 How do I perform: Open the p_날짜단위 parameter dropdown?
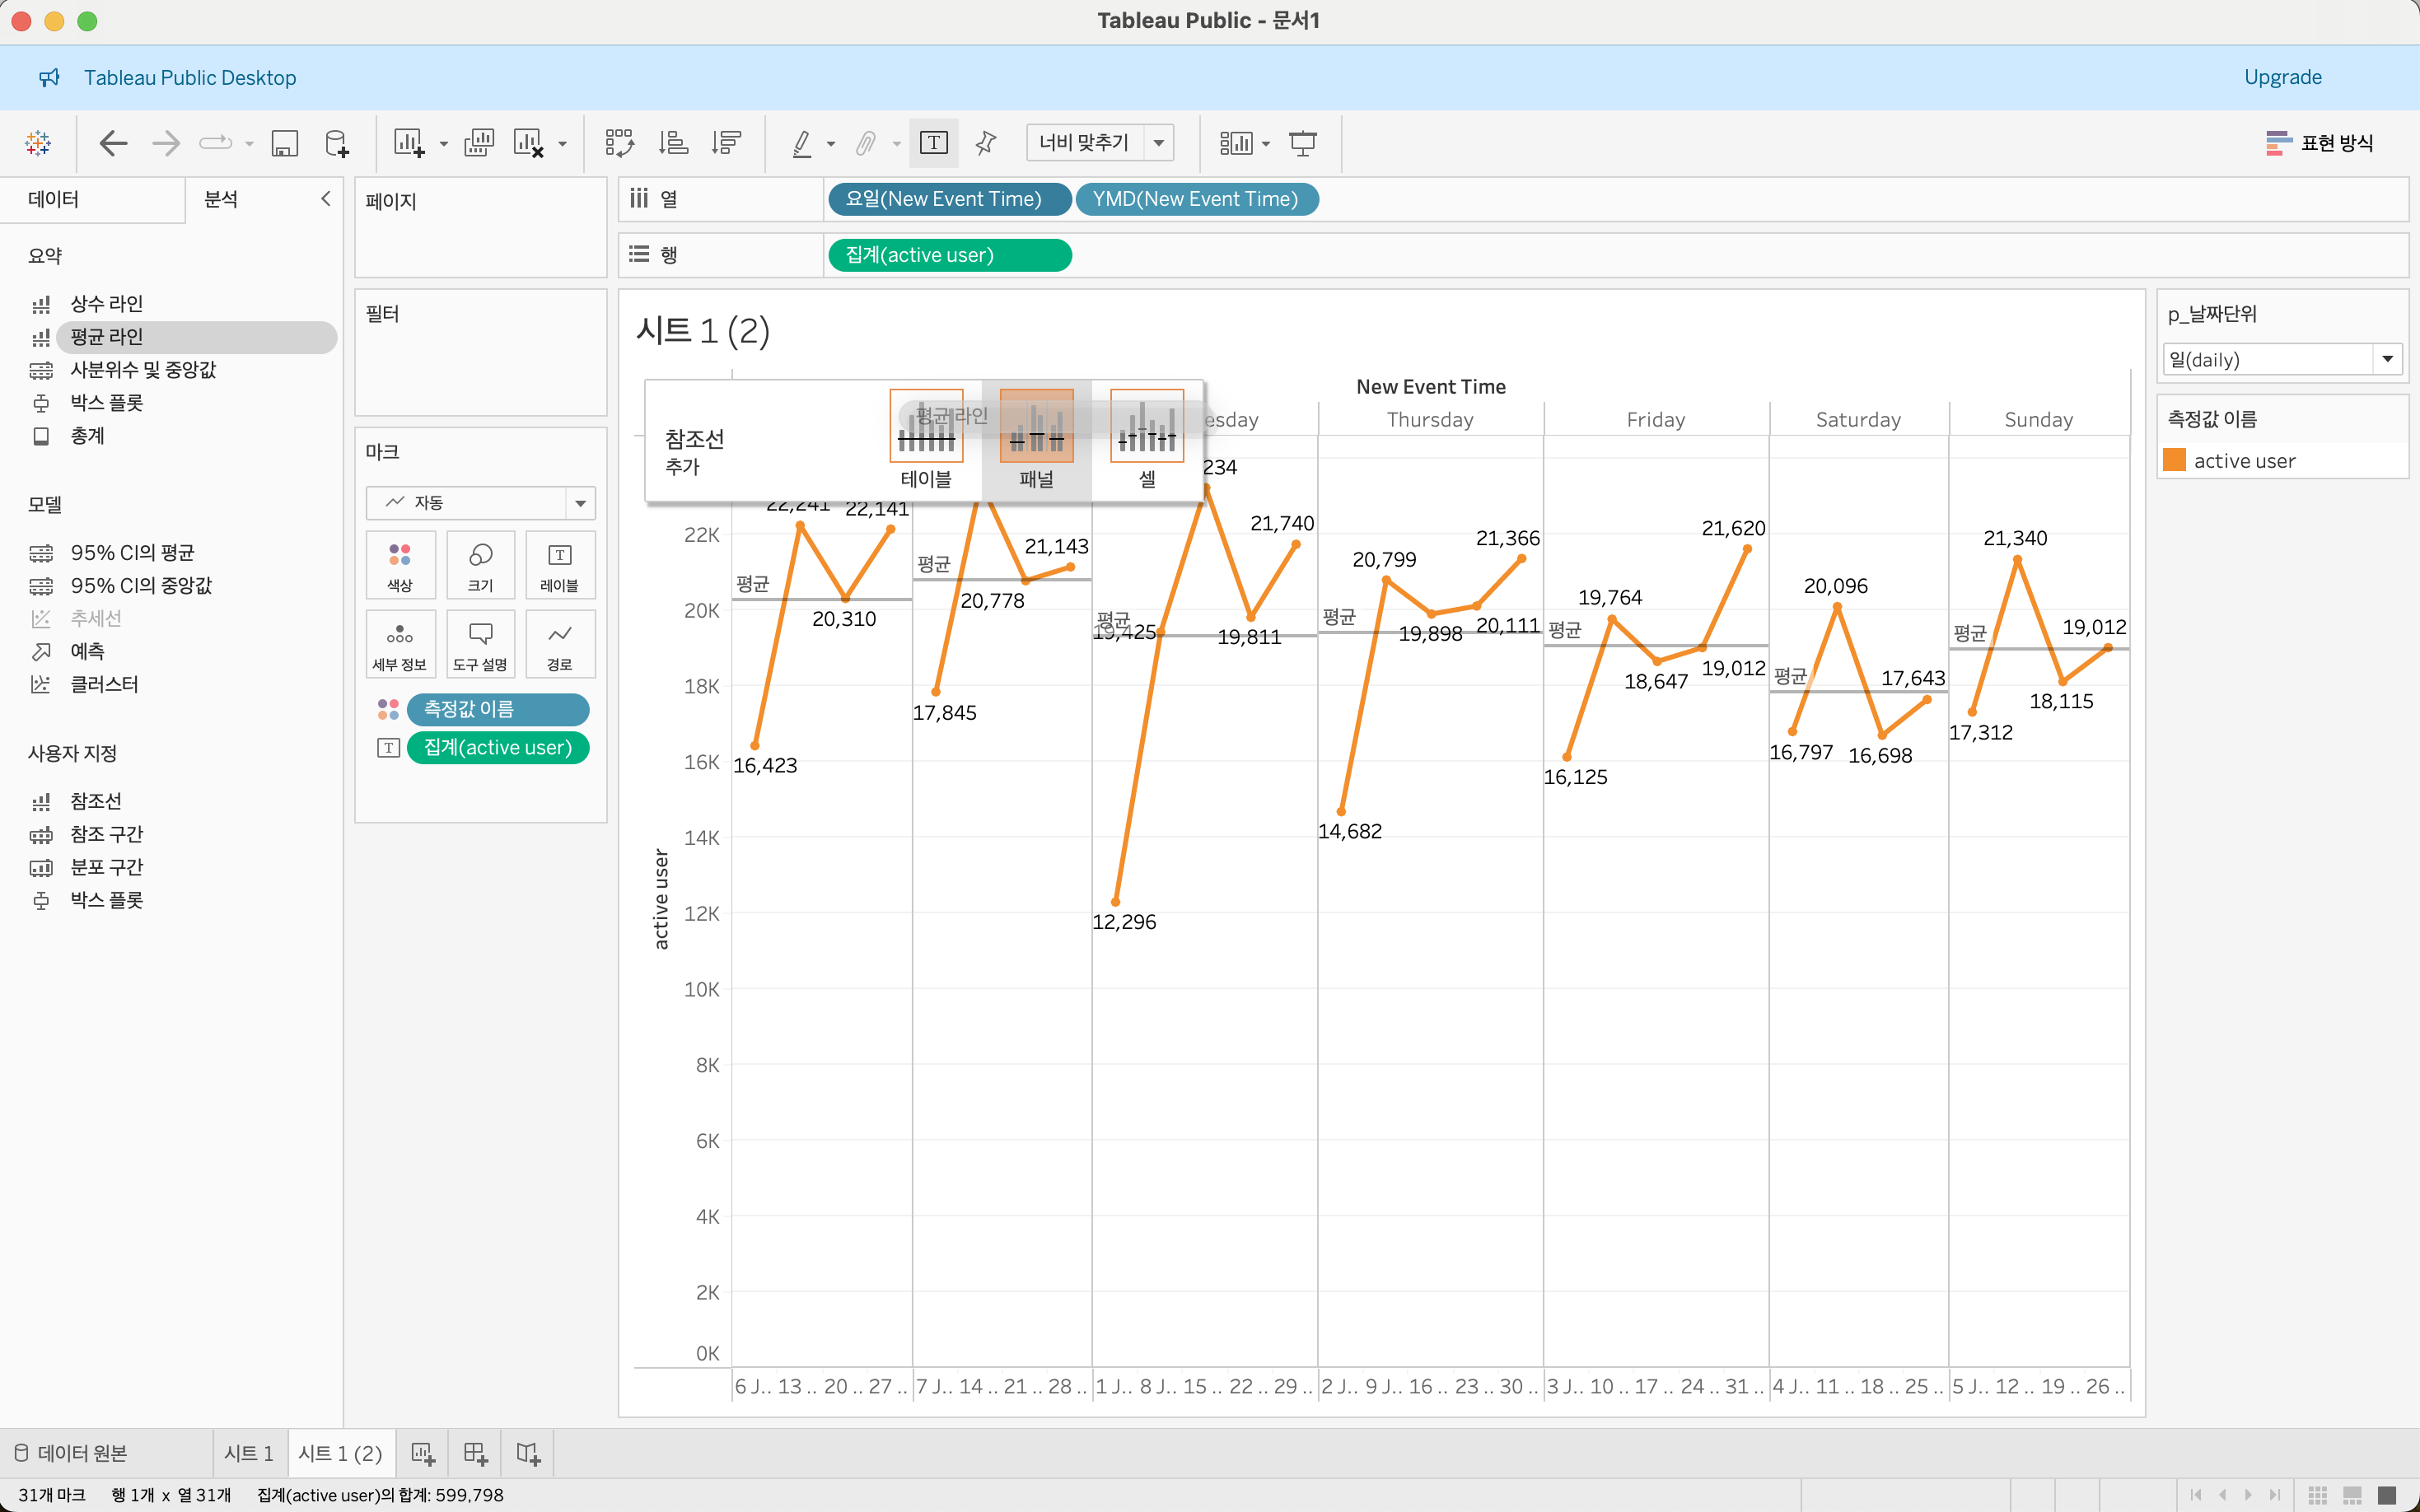pos(2387,359)
